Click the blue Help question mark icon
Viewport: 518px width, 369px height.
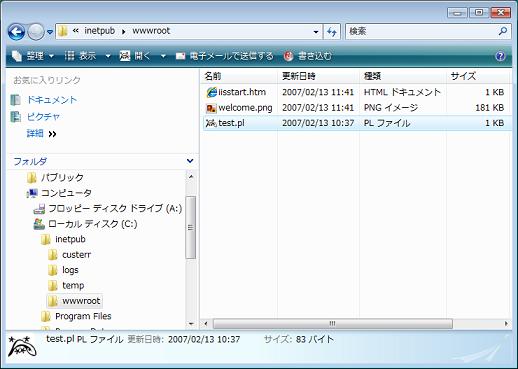tap(500, 56)
